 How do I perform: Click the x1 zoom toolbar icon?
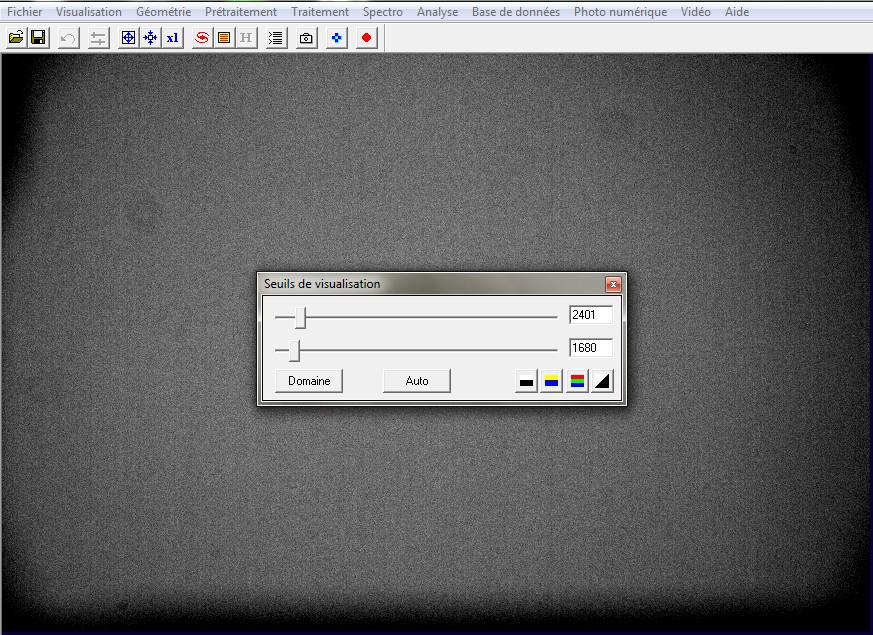pyautogui.click(x=173, y=38)
